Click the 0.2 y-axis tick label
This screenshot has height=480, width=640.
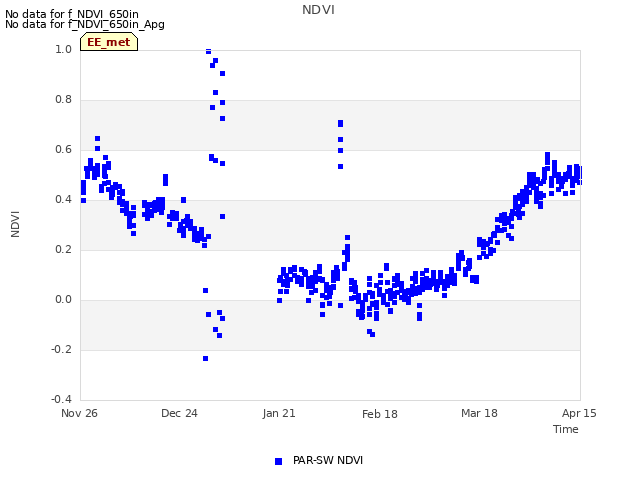pos(63,249)
